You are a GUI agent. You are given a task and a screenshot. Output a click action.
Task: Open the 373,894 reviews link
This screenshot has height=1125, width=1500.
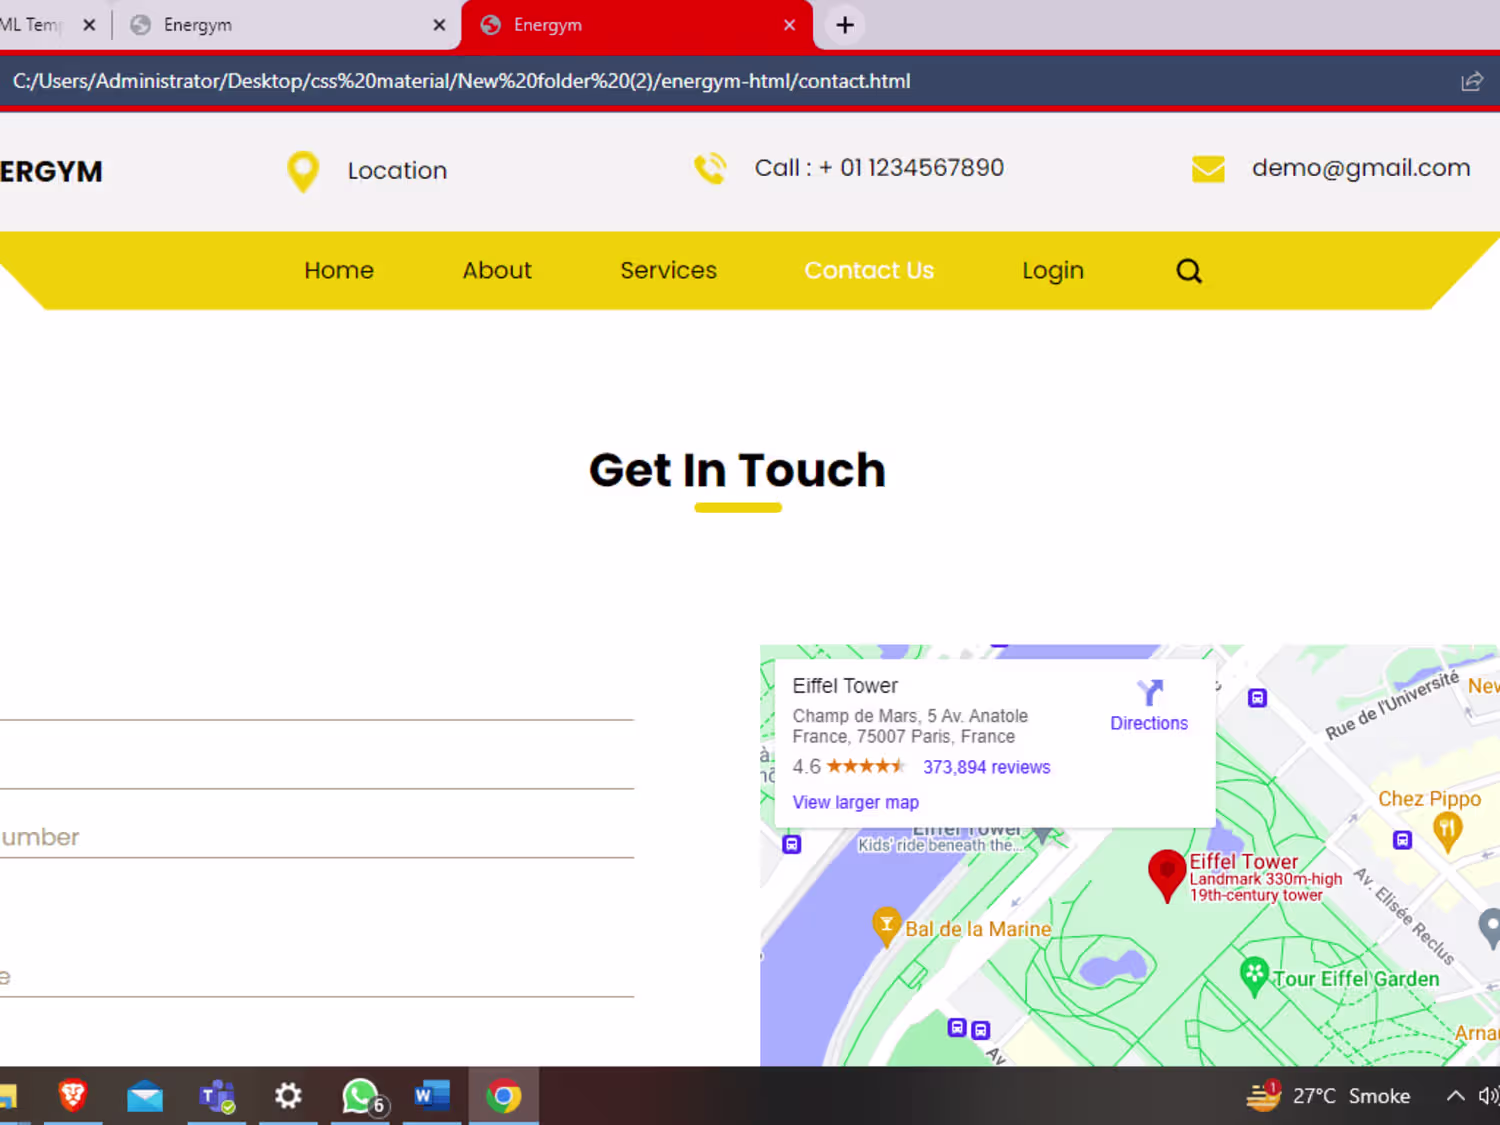coord(986,767)
